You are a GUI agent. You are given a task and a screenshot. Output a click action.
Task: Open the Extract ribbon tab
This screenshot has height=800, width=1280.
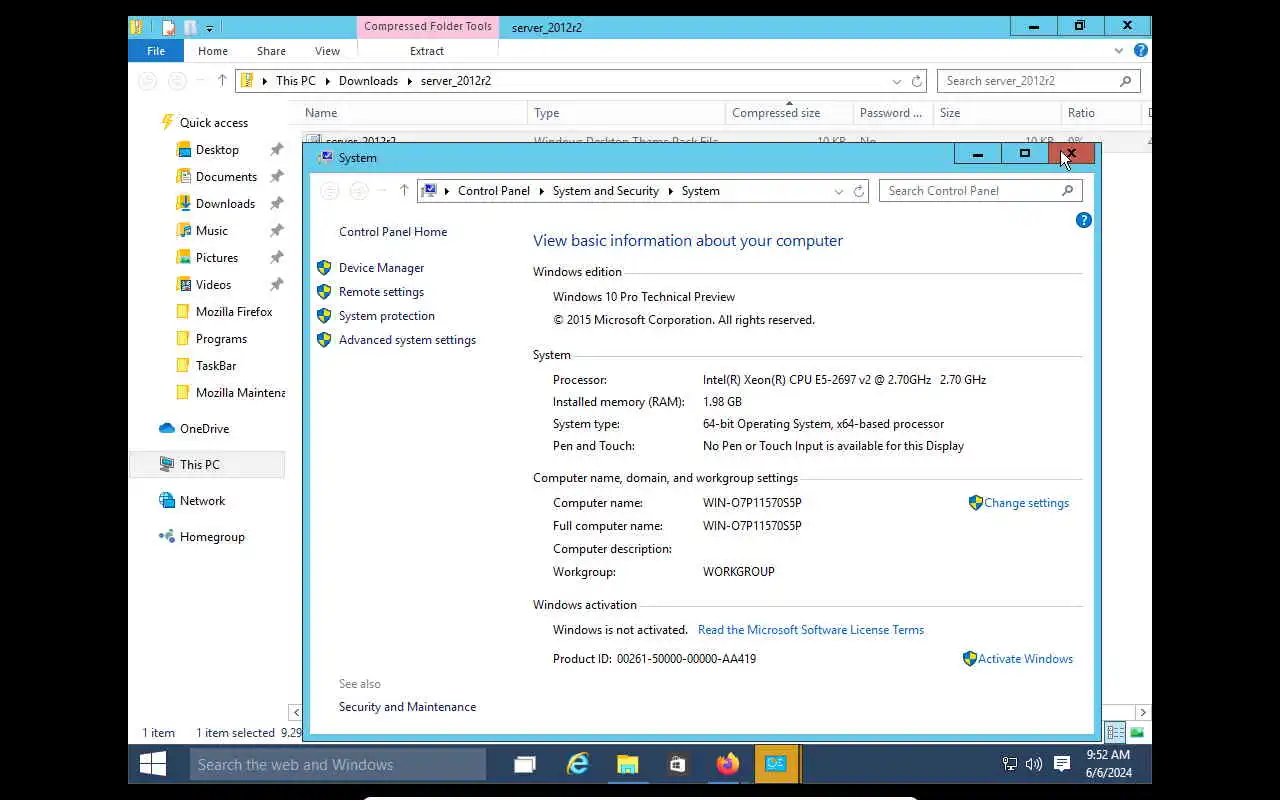(x=427, y=51)
